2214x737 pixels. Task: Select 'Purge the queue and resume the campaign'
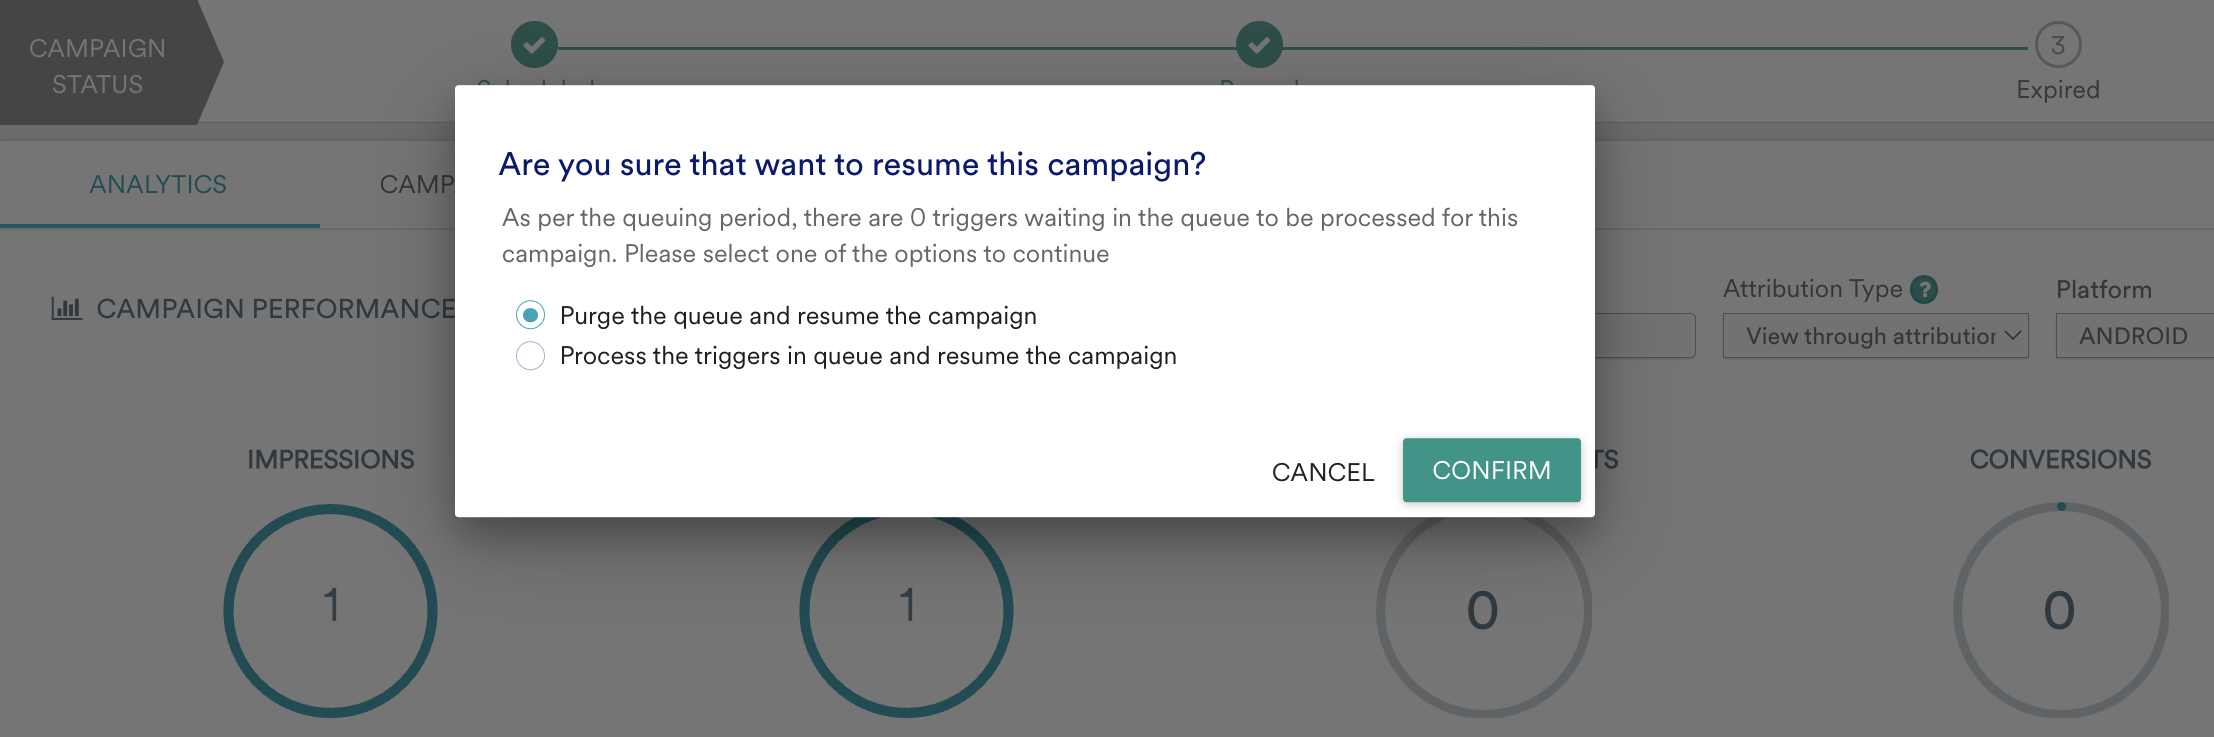[x=531, y=314]
